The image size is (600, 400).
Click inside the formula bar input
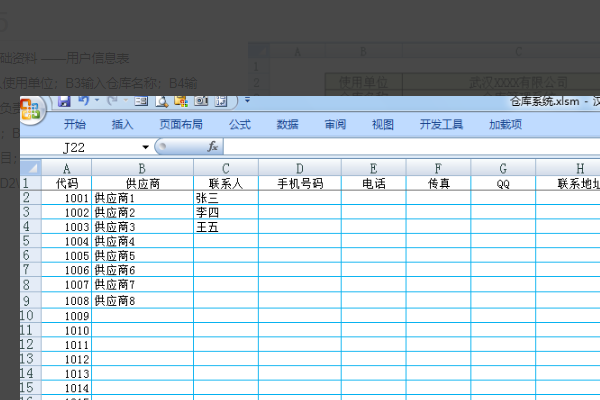[x=411, y=147]
